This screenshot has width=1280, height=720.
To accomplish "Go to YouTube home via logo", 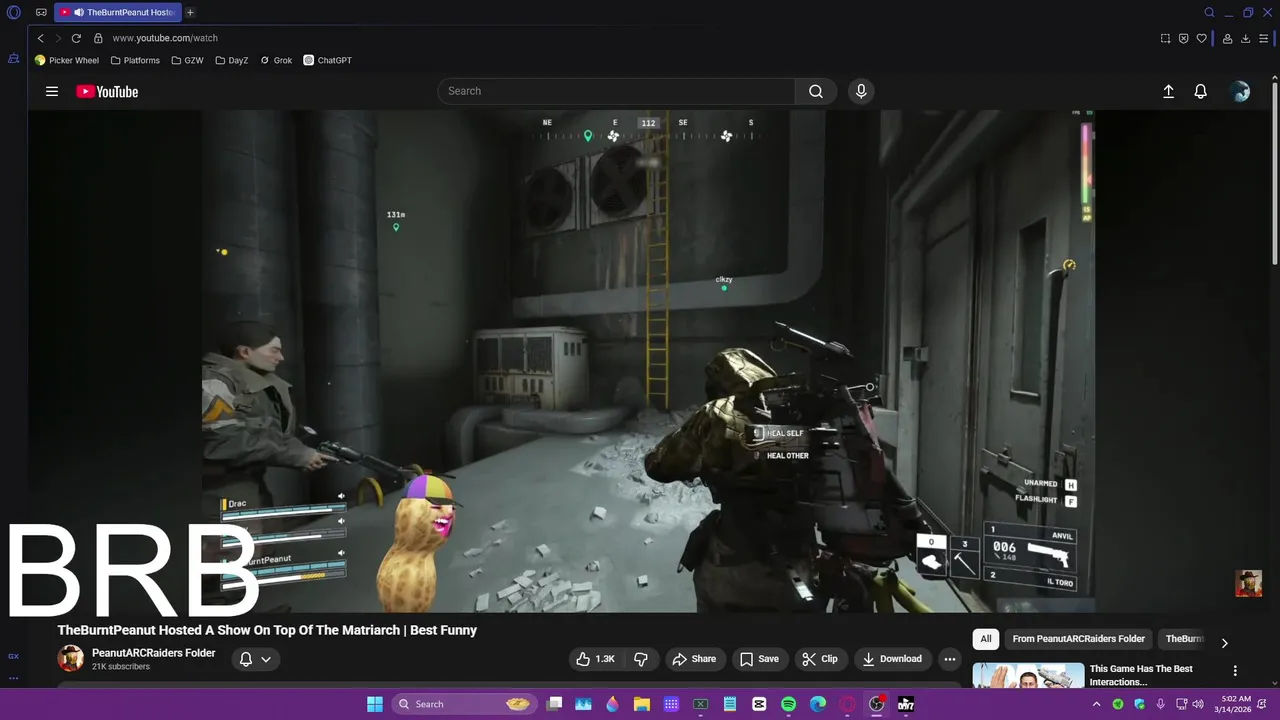I will (107, 91).
